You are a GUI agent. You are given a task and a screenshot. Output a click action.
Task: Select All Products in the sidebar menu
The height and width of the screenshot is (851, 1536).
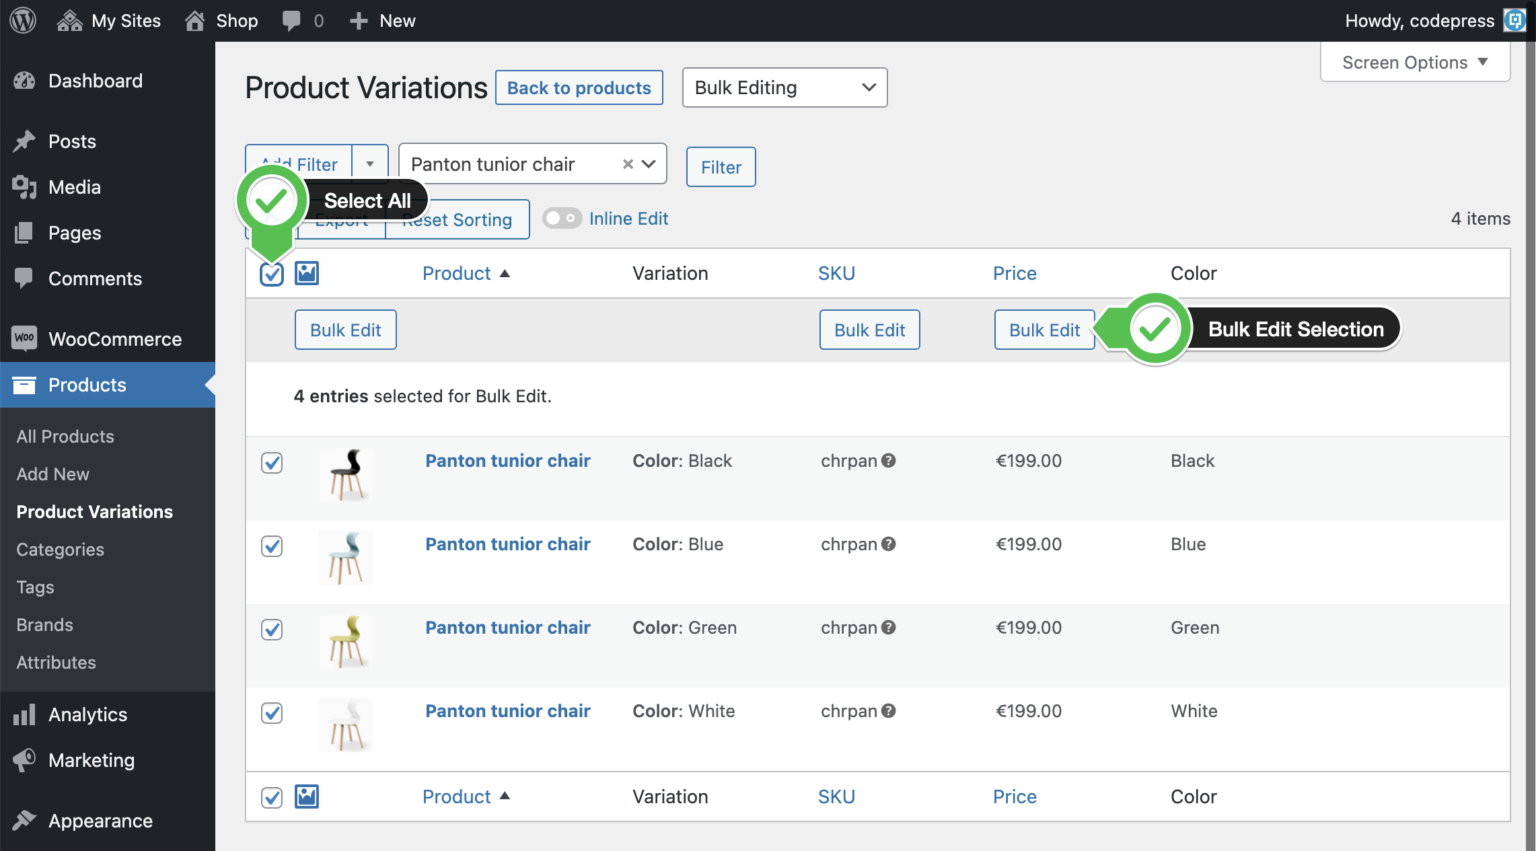64,436
